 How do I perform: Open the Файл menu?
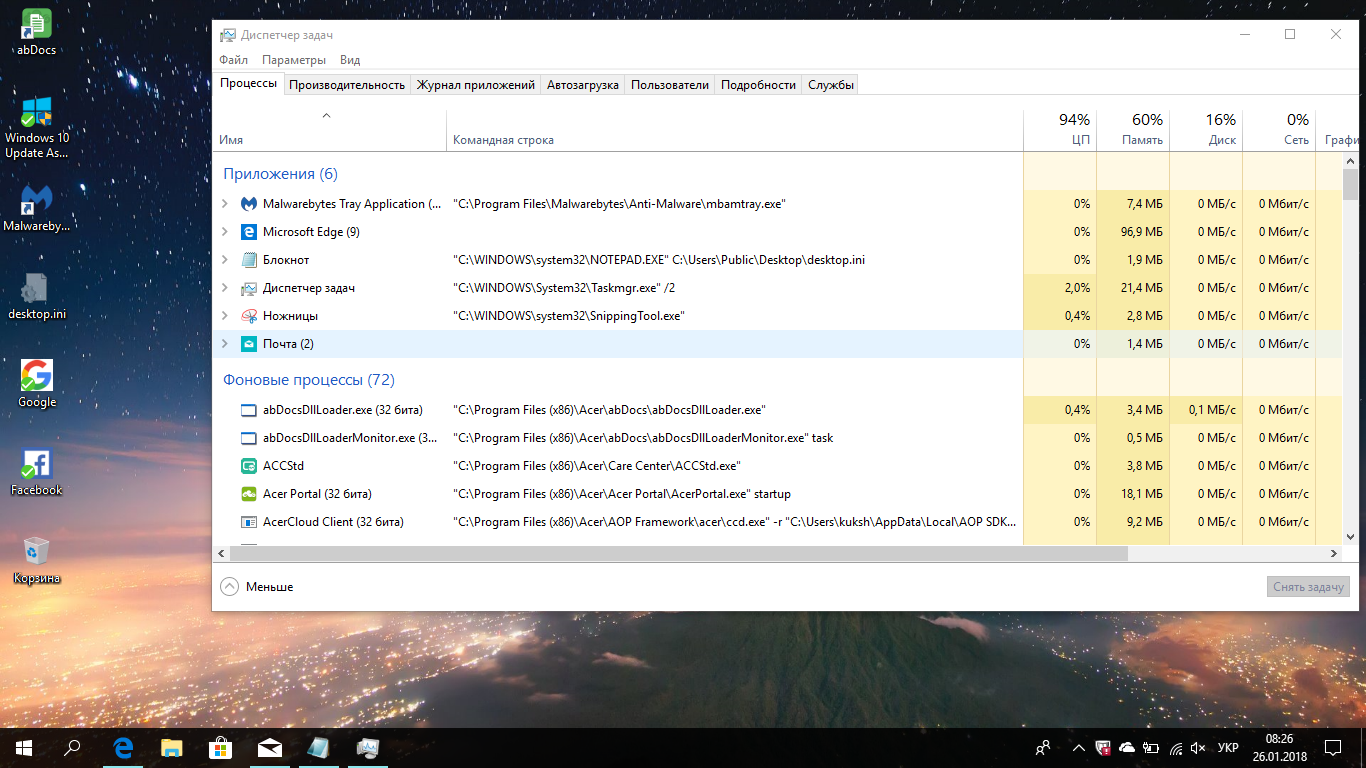click(x=233, y=60)
